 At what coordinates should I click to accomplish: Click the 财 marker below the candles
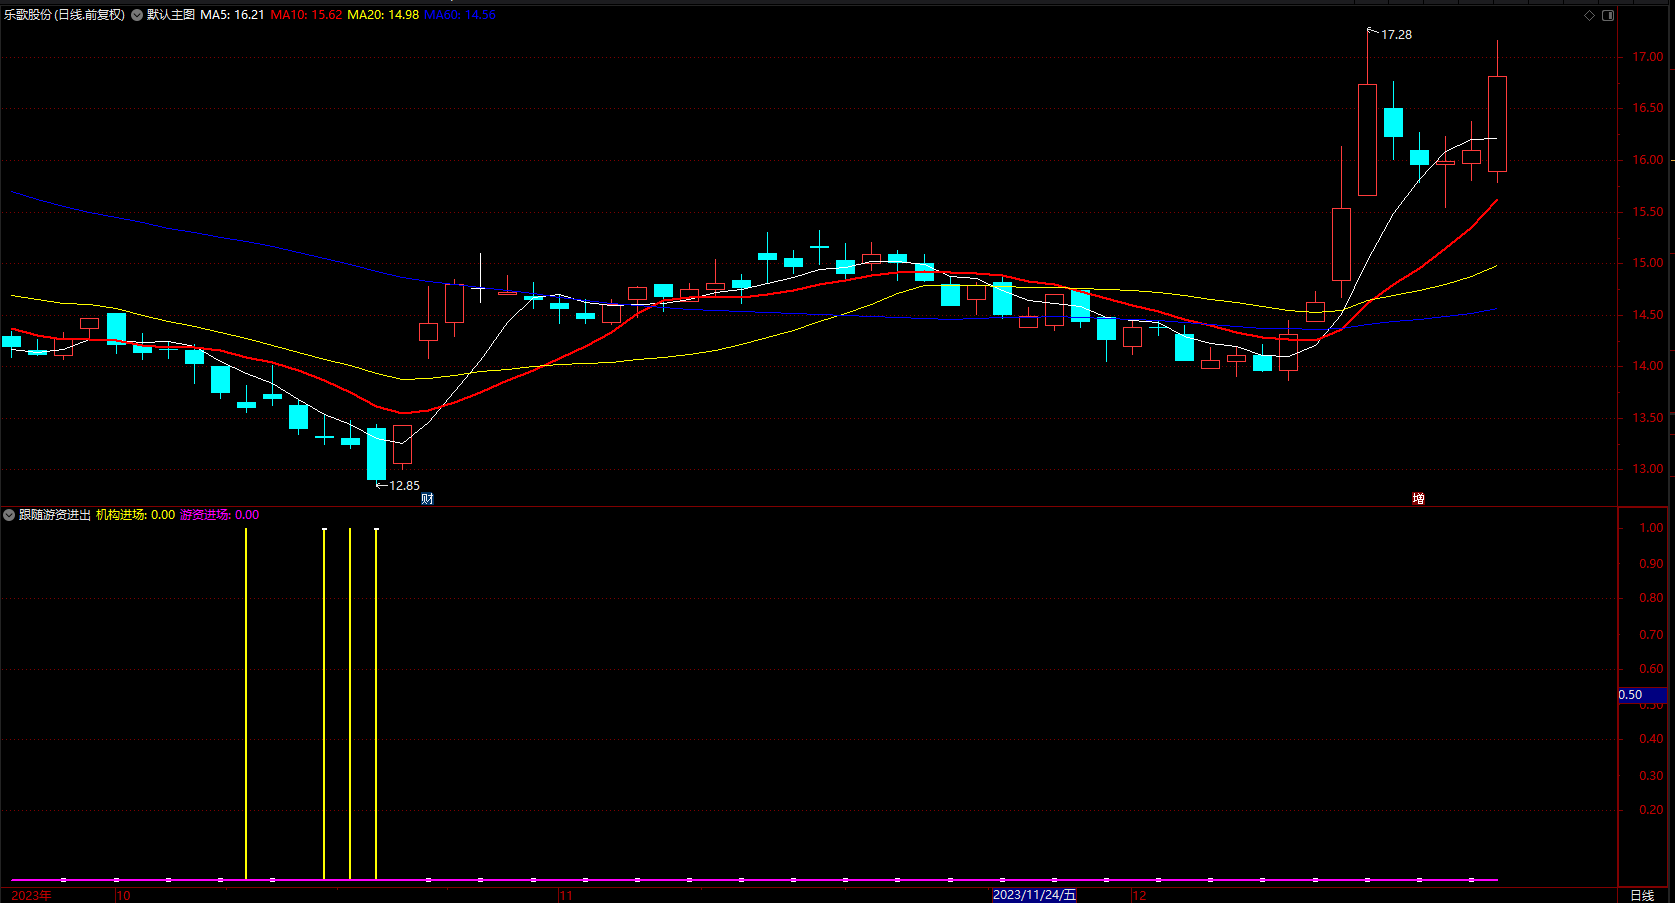coord(427,498)
